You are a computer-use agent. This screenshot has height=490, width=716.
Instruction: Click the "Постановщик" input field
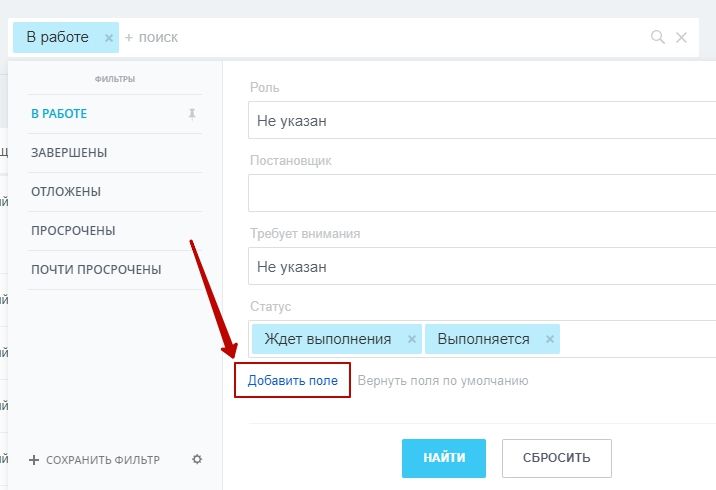click(x=480, y=194)
